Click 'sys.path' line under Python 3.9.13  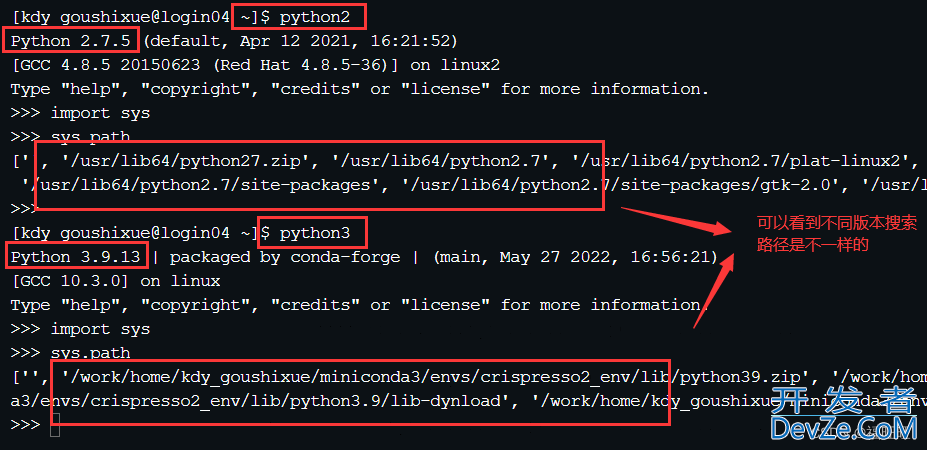coord(90,353)
